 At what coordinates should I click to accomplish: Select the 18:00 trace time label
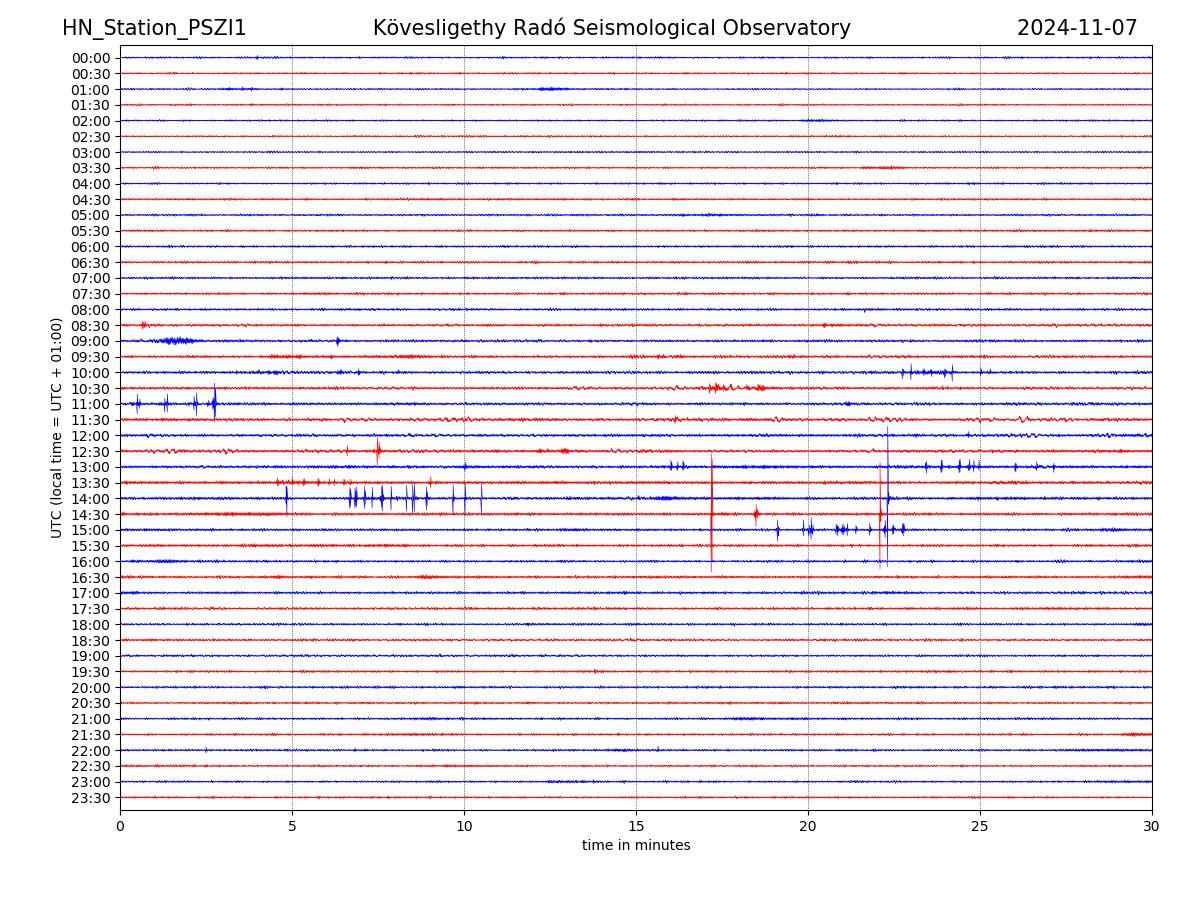click(91, 625)
